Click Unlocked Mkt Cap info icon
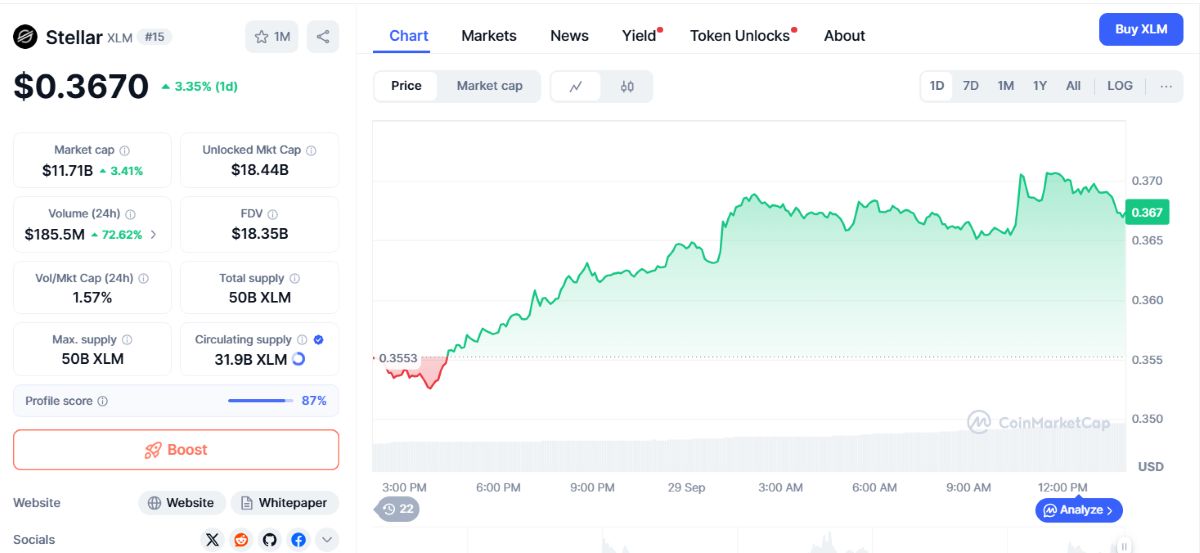This screenshot has width=1200, height=553. (x=311, y=150)
